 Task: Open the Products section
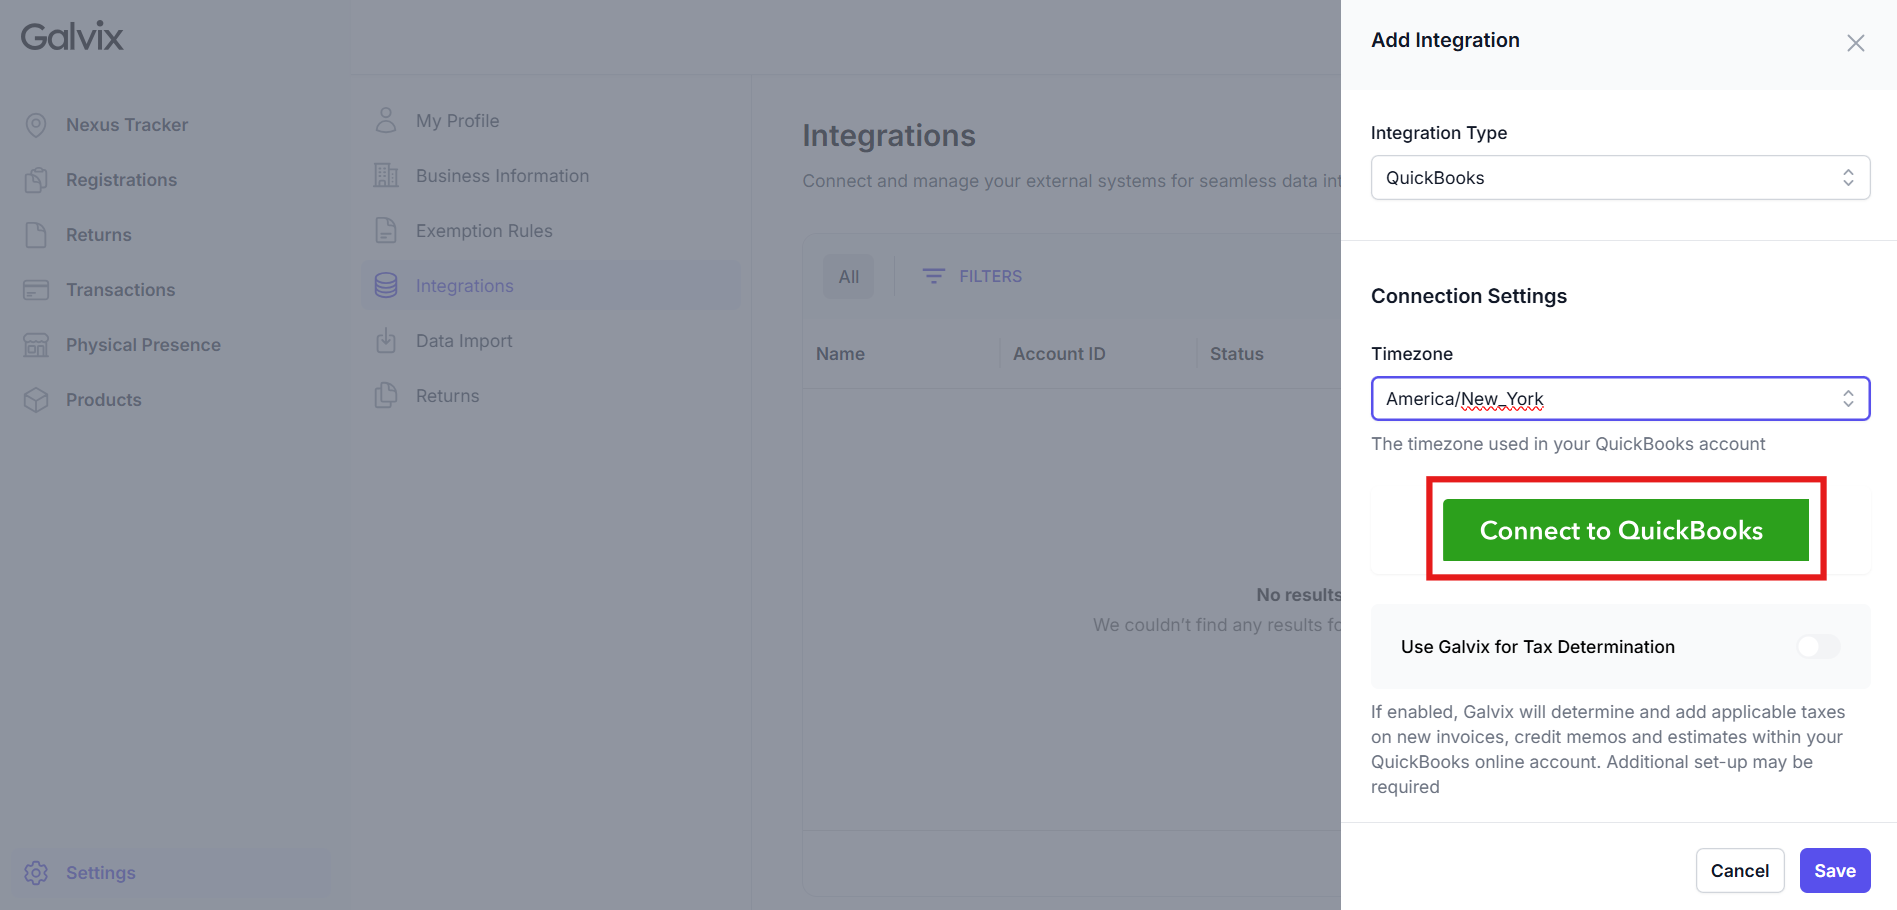tap(103, 400)
